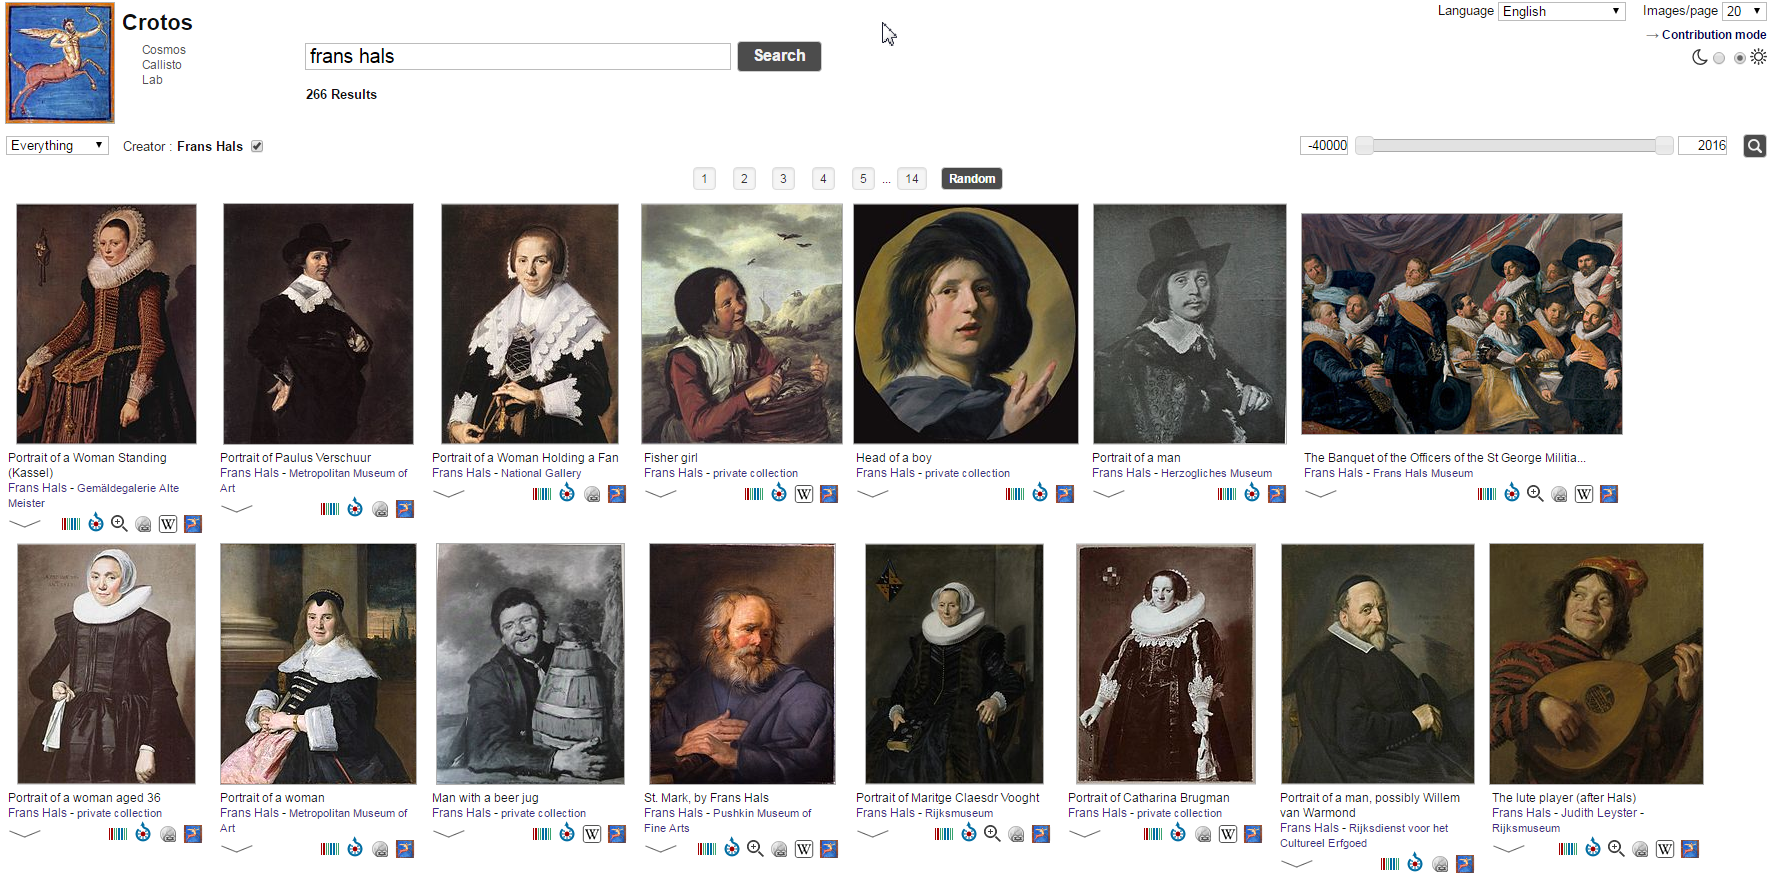This screenshot has width=1772, height=879.
Task: Select the day mode radio button beside sun
Action: [1740, 58]
